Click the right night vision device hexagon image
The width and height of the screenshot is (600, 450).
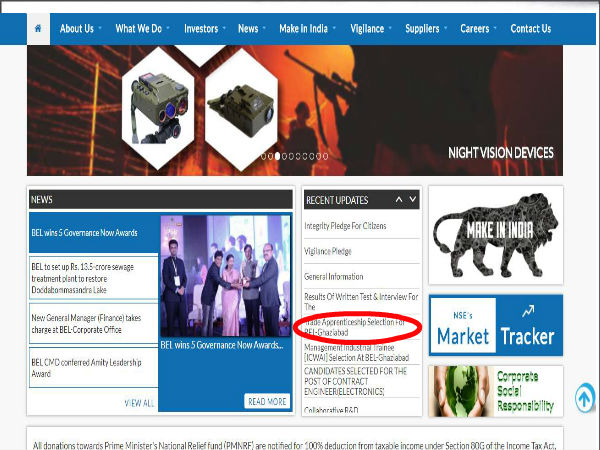click(x=241, y=109)
